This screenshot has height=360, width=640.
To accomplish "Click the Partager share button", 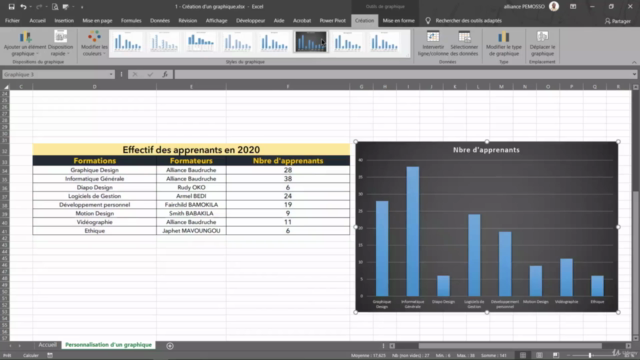I will 618,21.
